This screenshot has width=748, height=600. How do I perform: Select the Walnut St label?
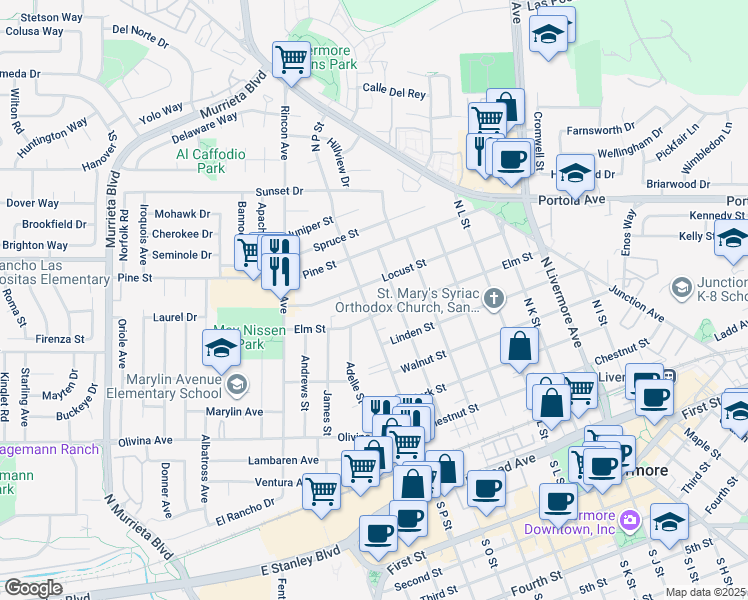pos(423,361)
